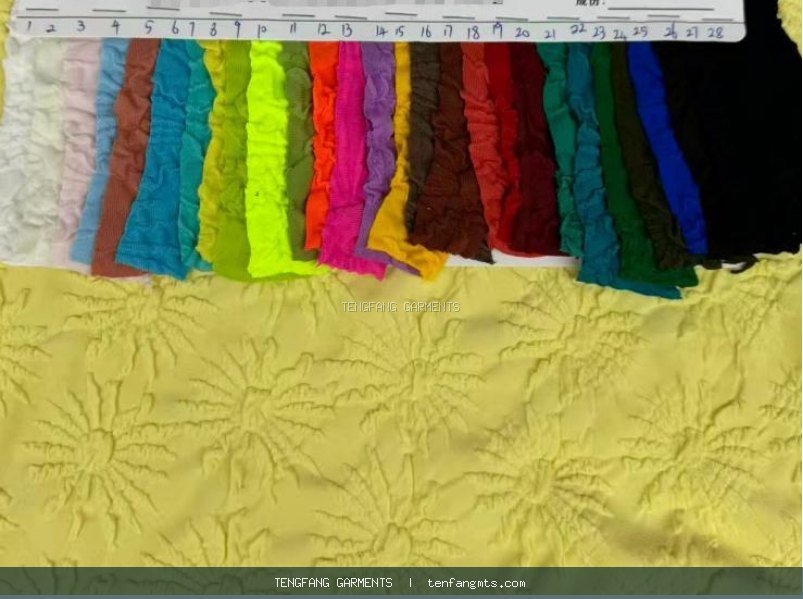The height and width of the screenshot is (599, 803).
Task: Open the tenfangmts.com link in footer
Action: click(476, 583)
